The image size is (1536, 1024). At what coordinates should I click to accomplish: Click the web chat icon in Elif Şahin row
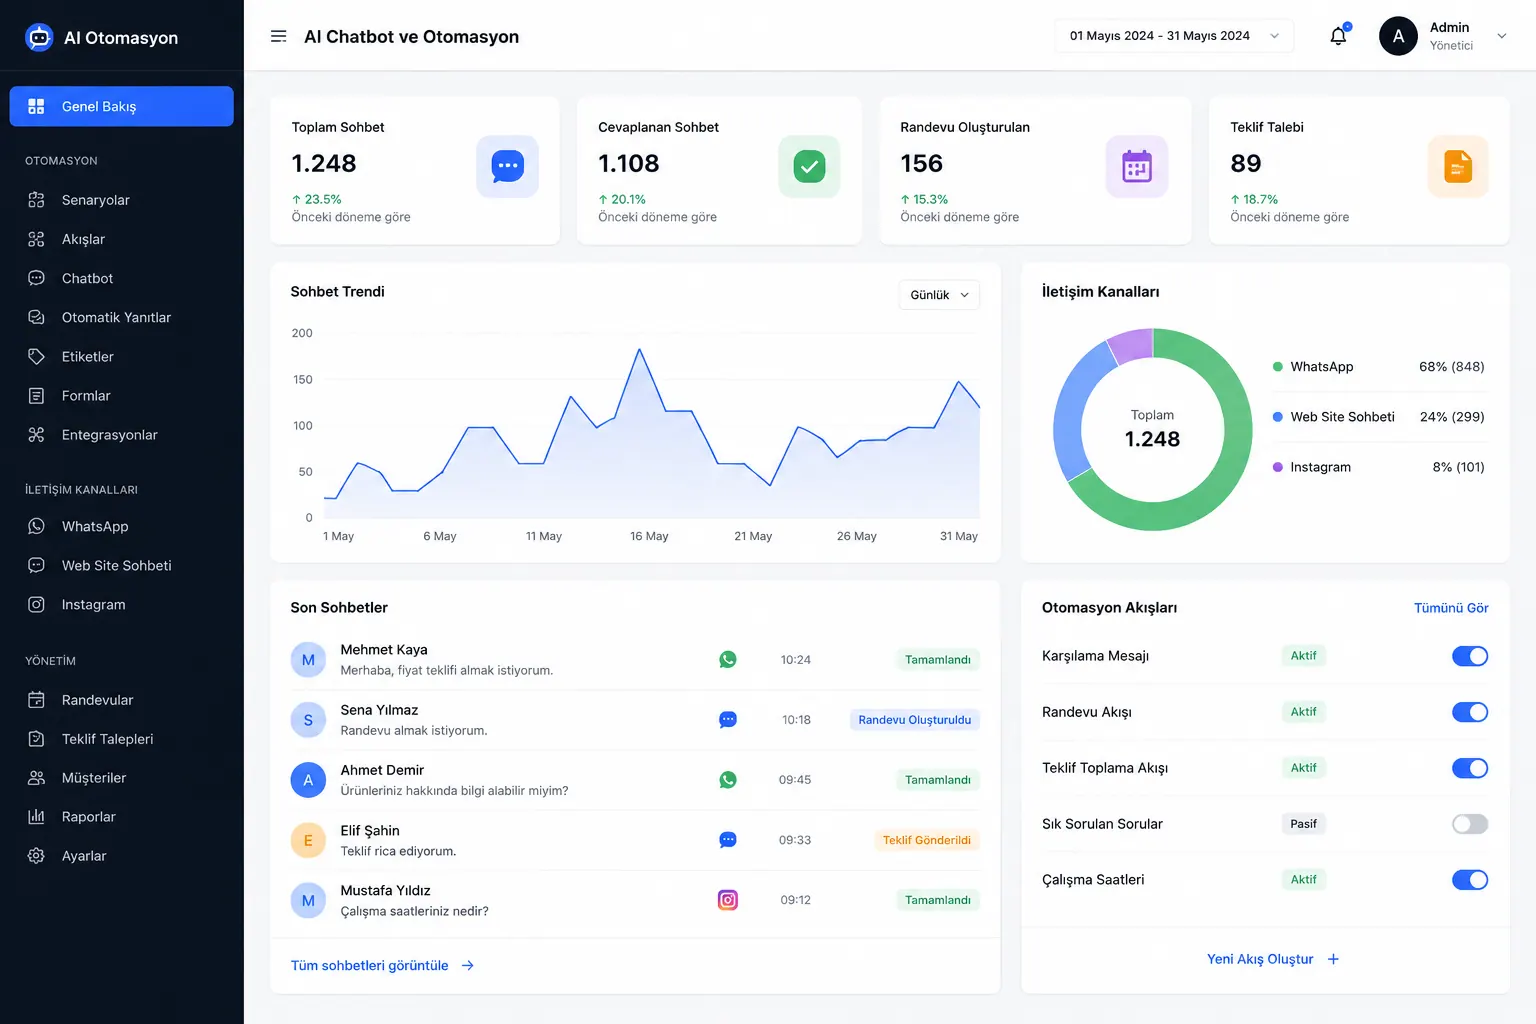[728, 840]
